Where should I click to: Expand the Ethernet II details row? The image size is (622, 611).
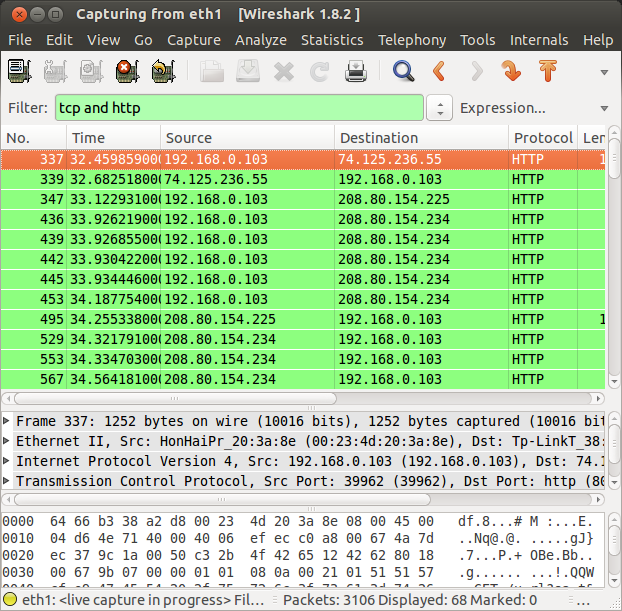click(6, 440)
